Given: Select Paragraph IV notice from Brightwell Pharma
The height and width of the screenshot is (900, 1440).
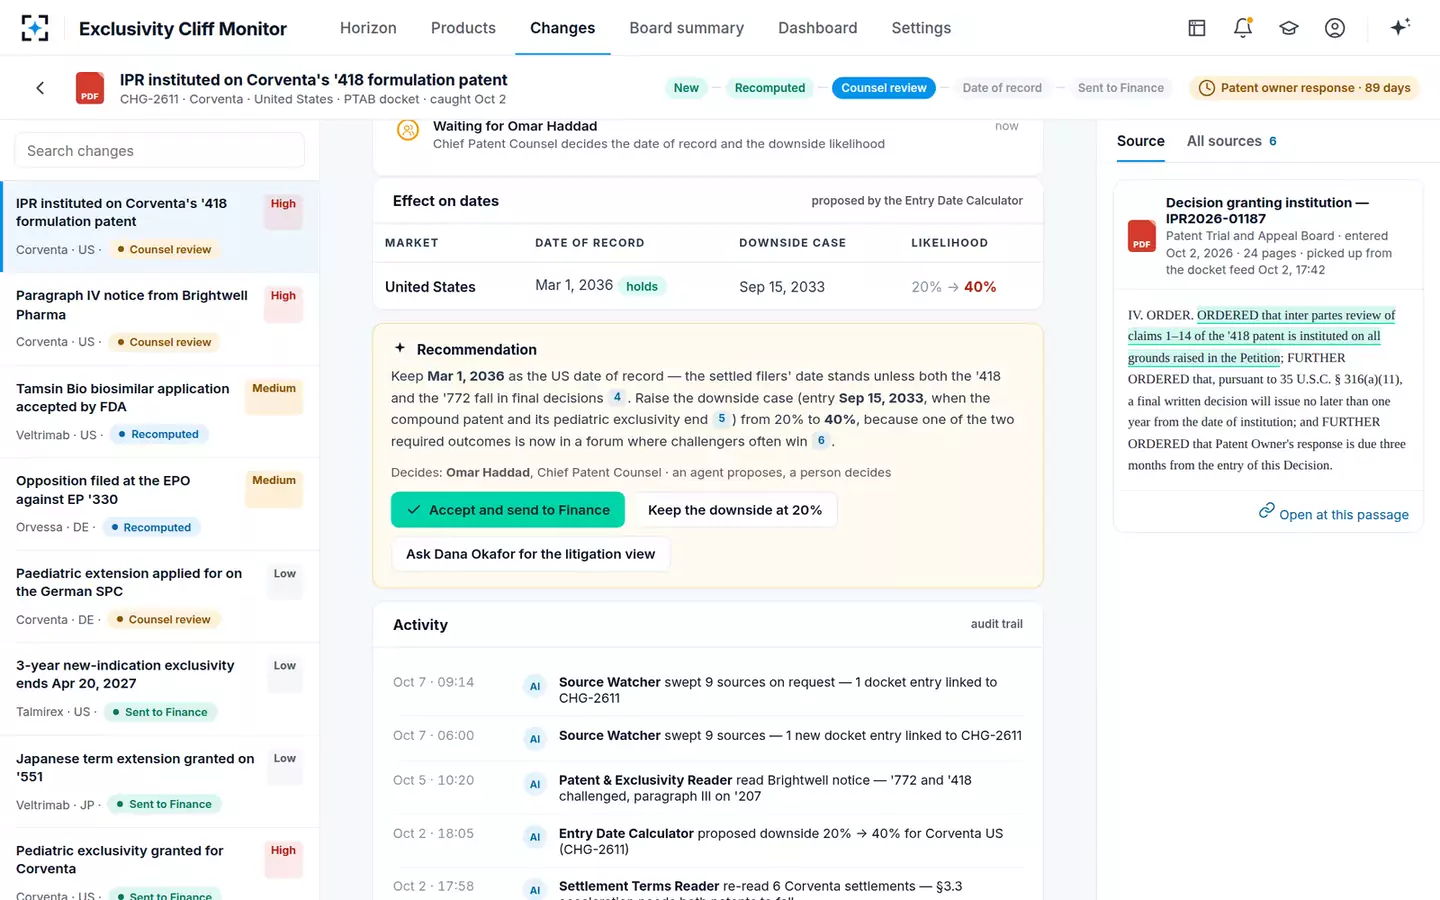Looking at the screenshot, I should point(160,320).
